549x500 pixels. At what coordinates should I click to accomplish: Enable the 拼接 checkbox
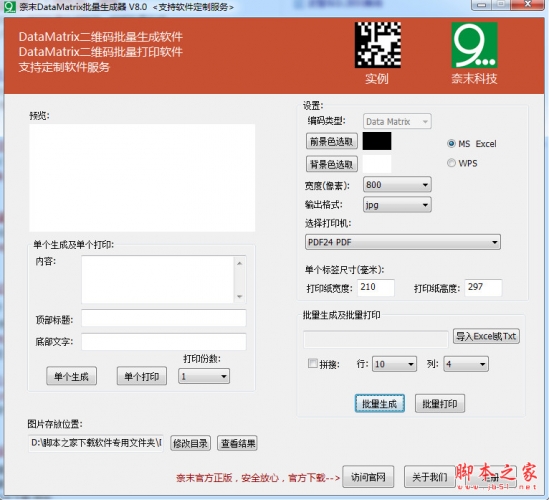pos(312,363)
